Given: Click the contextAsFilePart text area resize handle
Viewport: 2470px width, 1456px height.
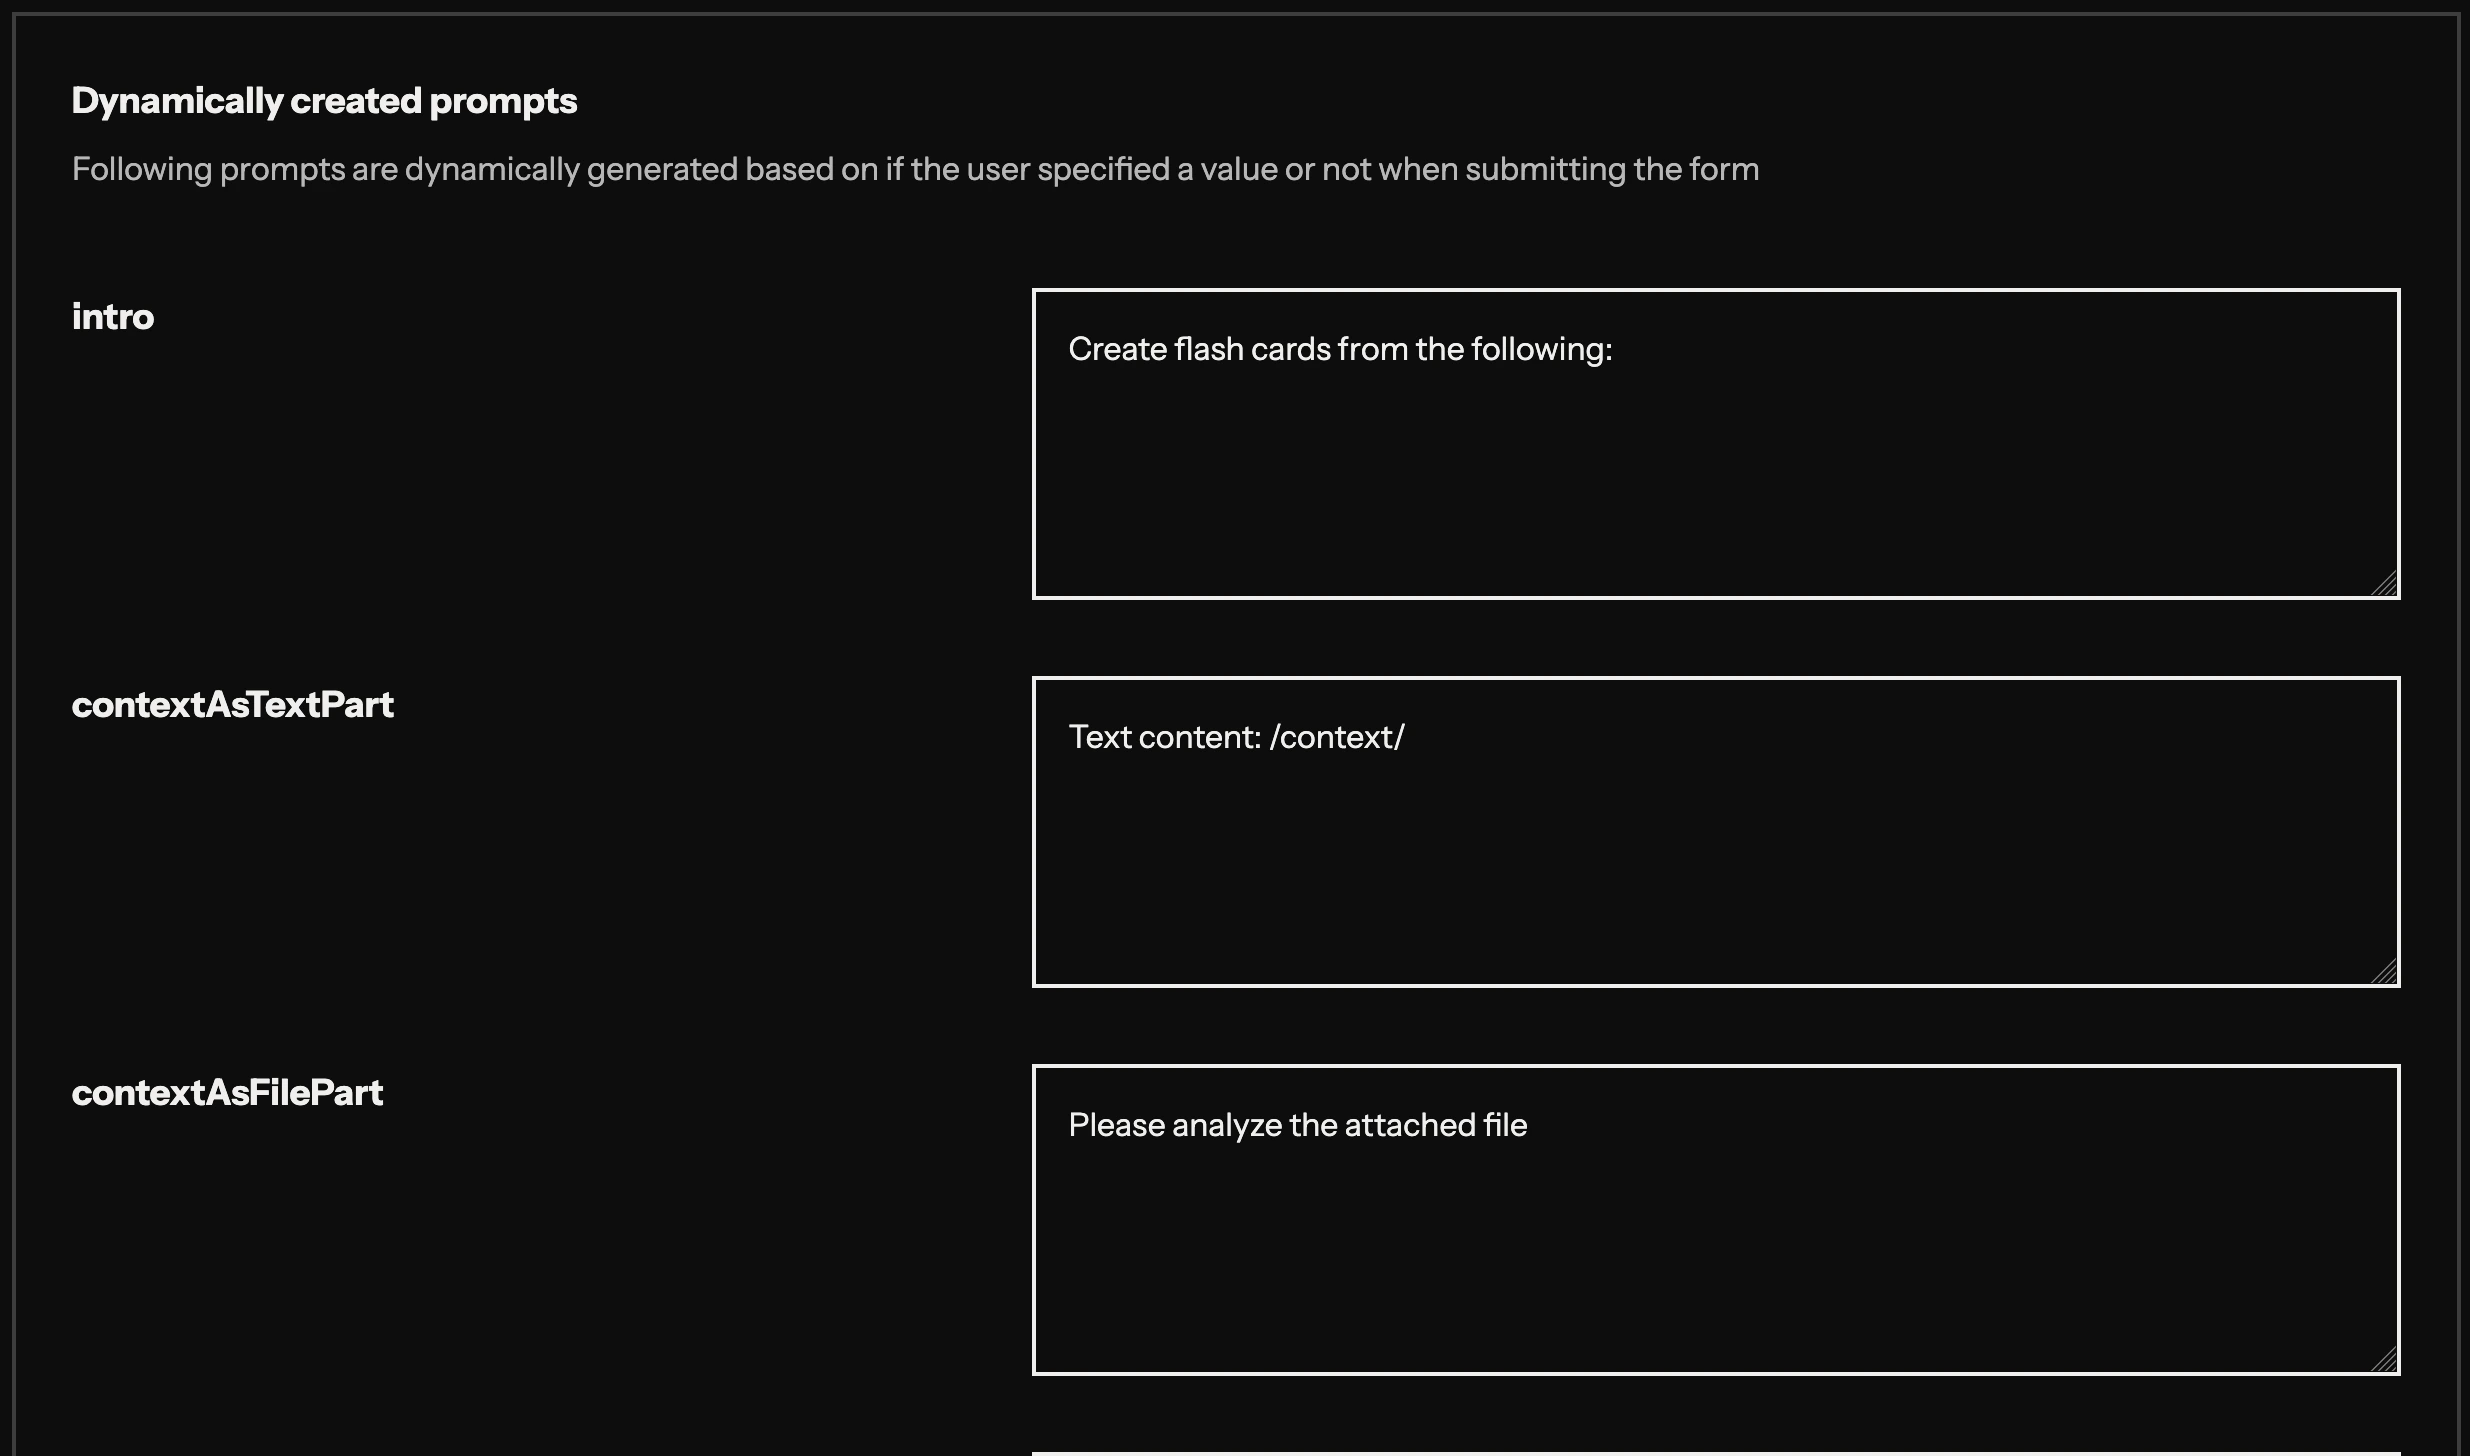Looking at the screenshot, I should 2385,1360.
